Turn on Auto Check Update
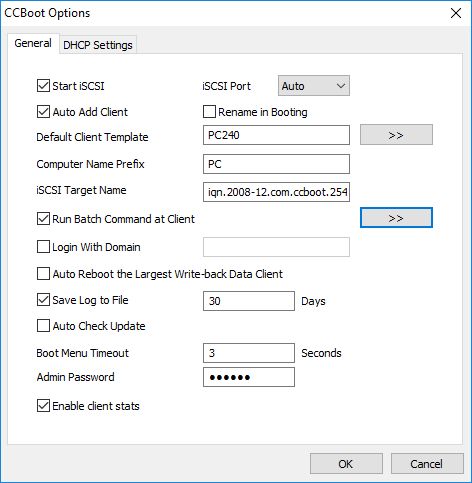This screenshot has height=483, width=472. [43, 326]
